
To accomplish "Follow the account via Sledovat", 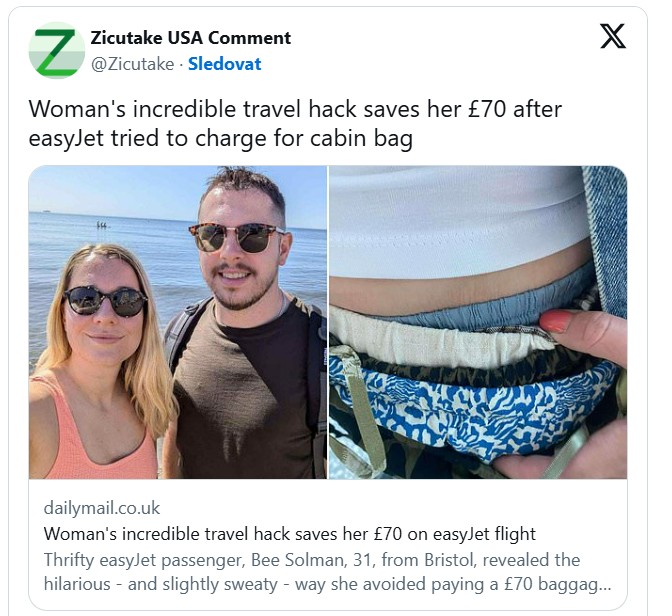I will [x=225, y=64].
